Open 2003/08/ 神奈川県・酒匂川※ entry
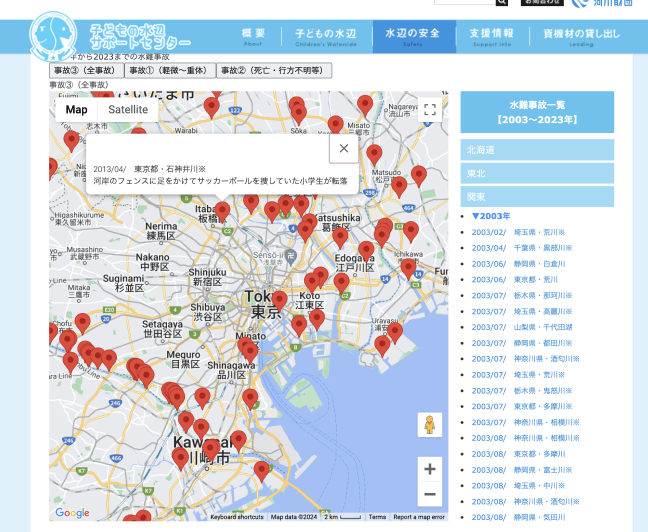 (526, 501)
